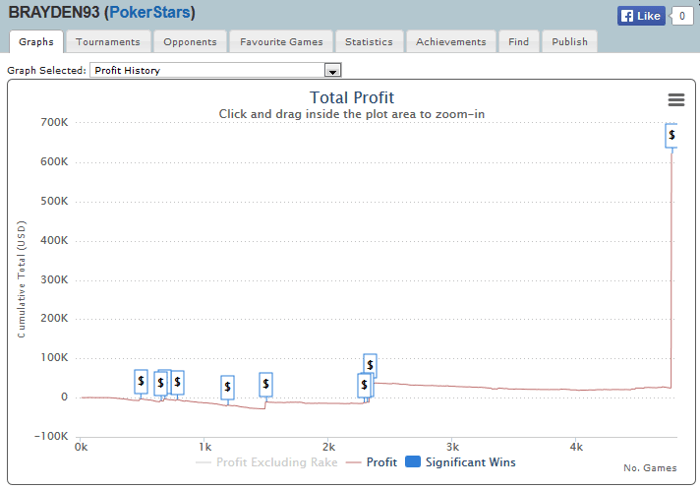The height and width of the screenshot is (489, 700).
Task: Click the dollar marker near 0.8k games
Action: click(x=178, y=382)
